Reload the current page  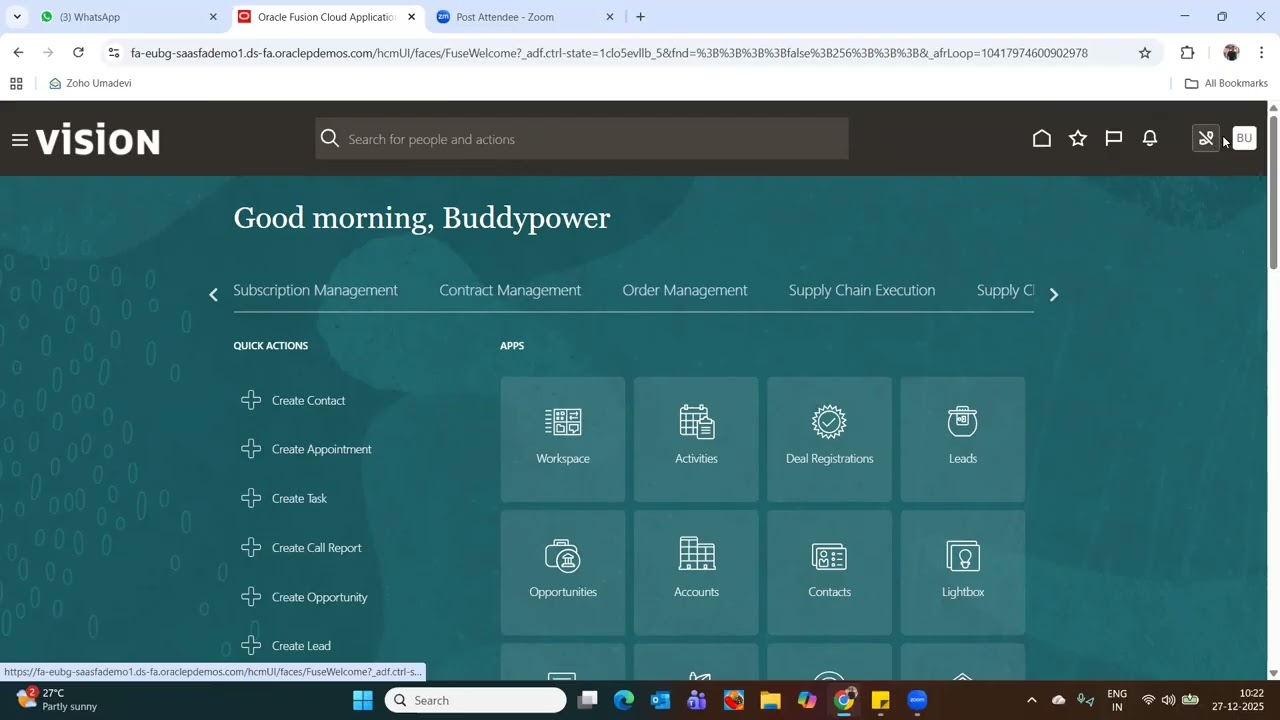click(x=79, y=53)
